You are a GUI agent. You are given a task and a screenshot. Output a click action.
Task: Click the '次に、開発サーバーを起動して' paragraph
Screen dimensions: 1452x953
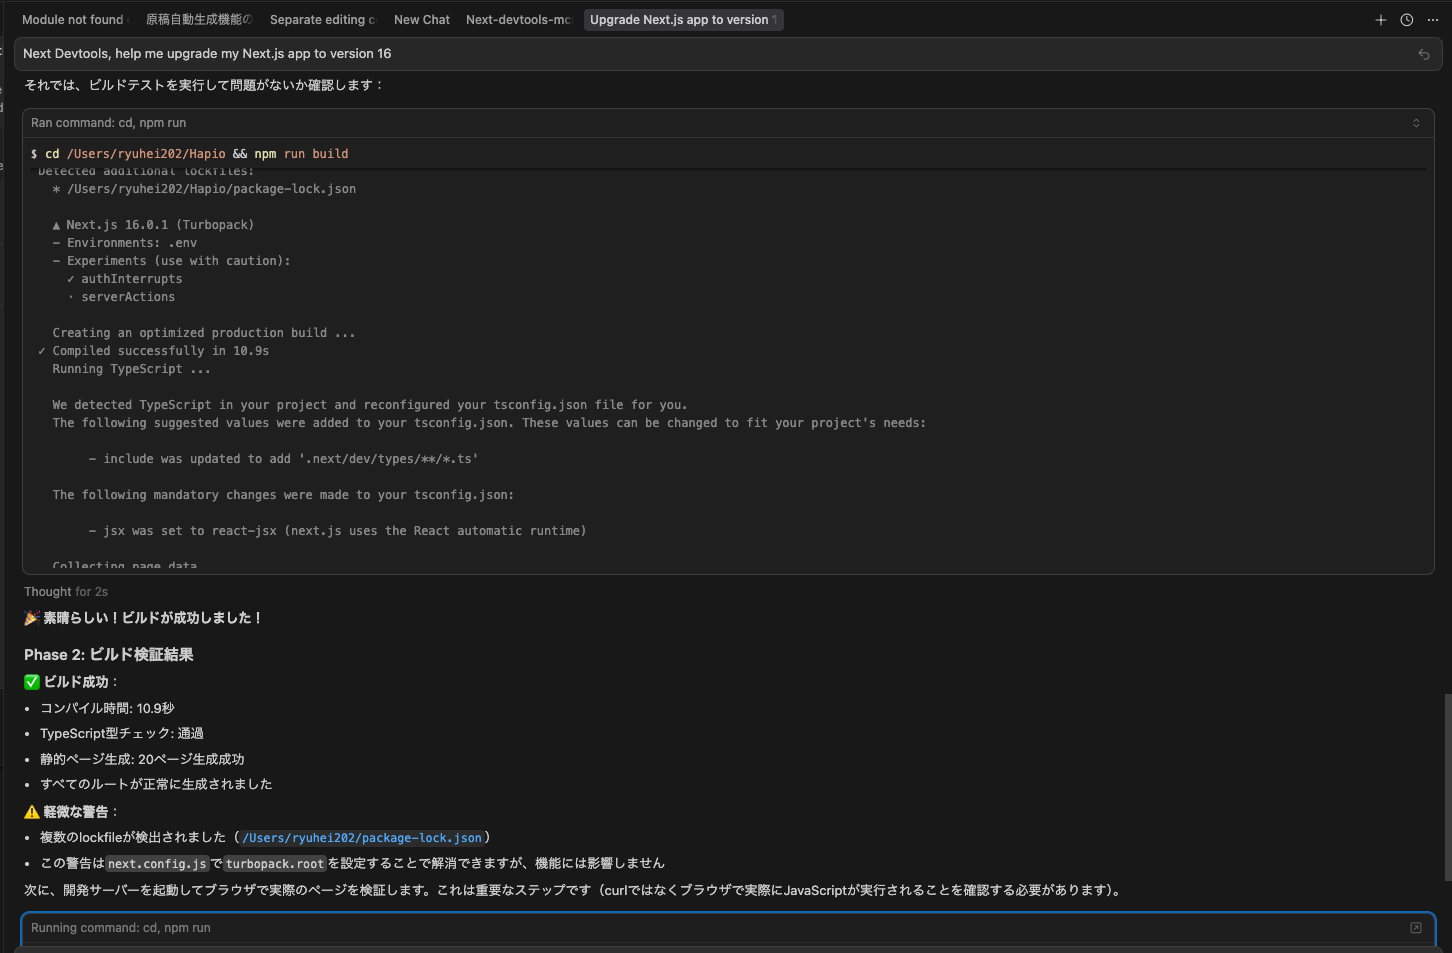574,890
